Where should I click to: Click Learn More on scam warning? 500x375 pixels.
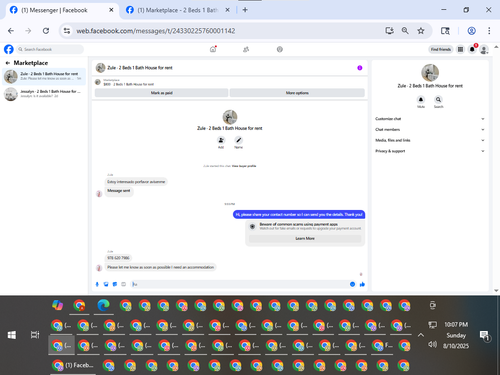click(305, 238)
